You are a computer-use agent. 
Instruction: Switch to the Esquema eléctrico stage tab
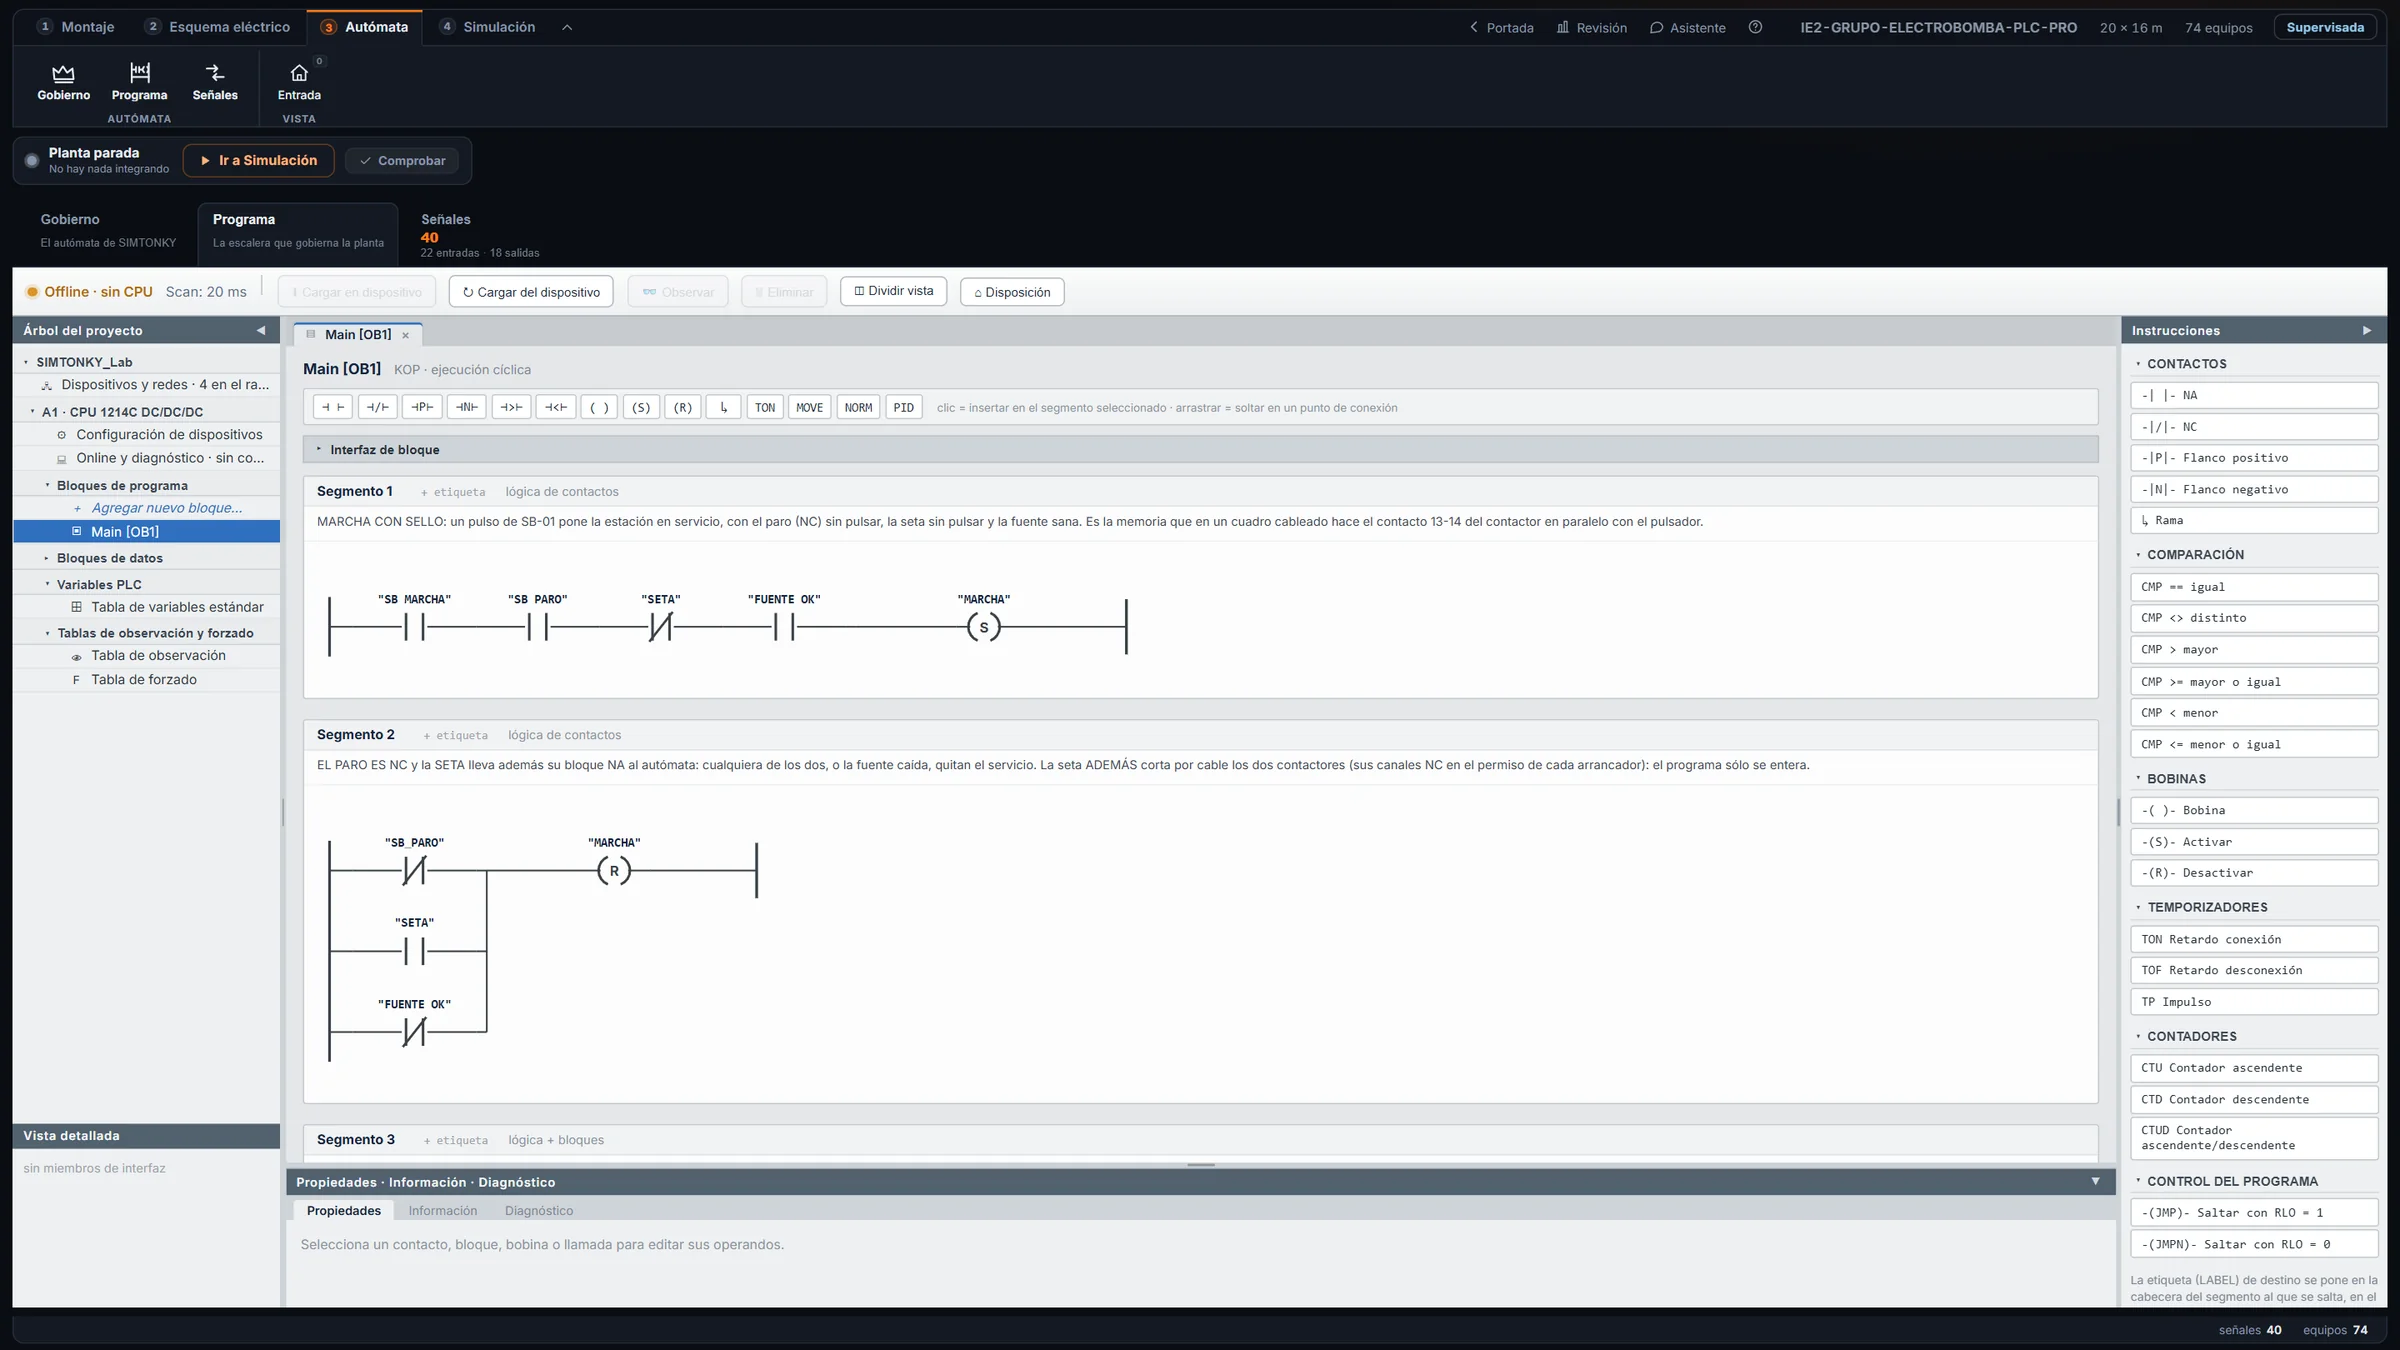217,27
